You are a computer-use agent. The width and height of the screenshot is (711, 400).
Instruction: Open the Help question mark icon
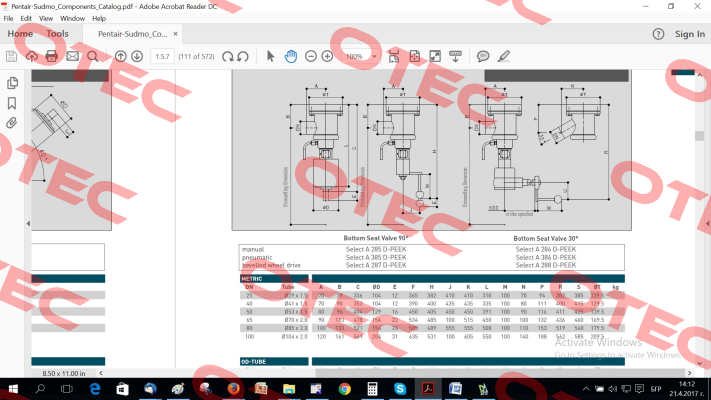coord(658,34)
